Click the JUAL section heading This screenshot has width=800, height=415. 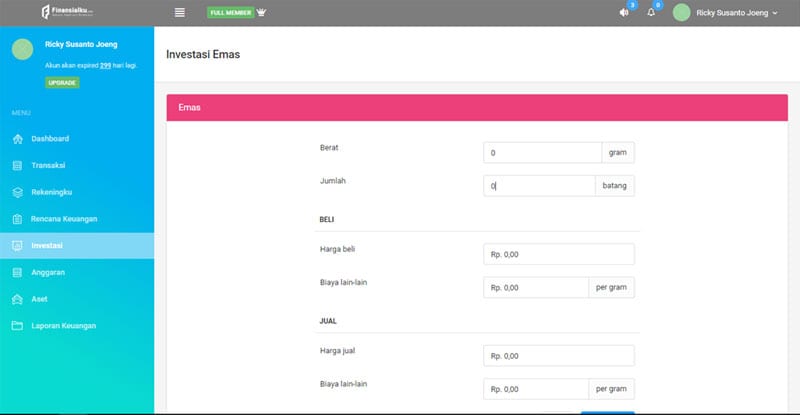click(328, 321)
